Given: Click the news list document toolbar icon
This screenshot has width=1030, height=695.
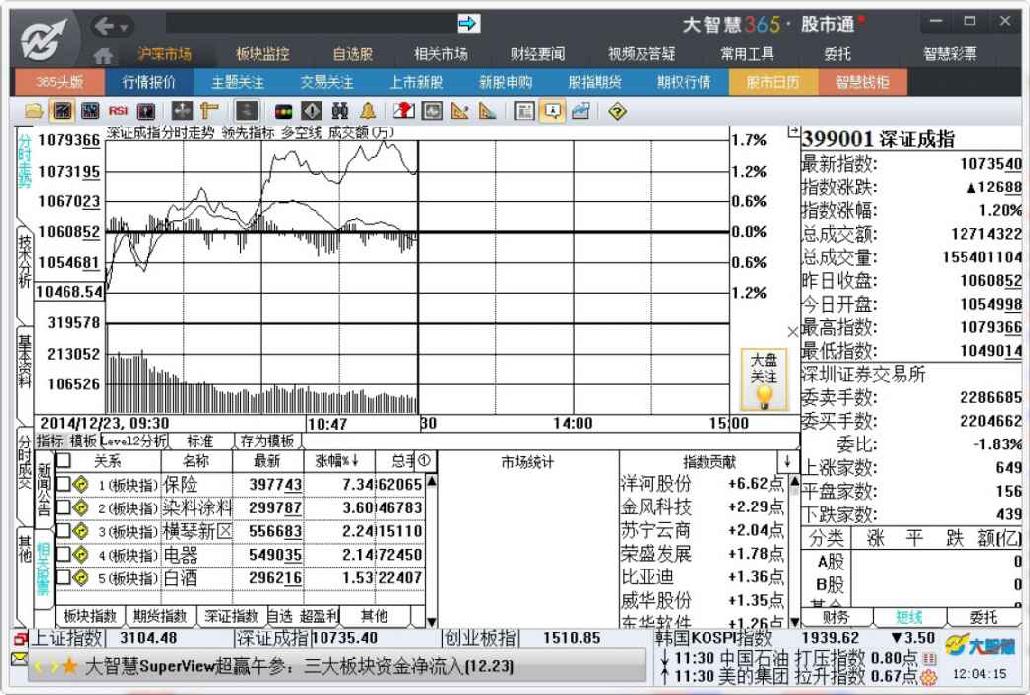Looking at the screenshot, I should point(524,111).
